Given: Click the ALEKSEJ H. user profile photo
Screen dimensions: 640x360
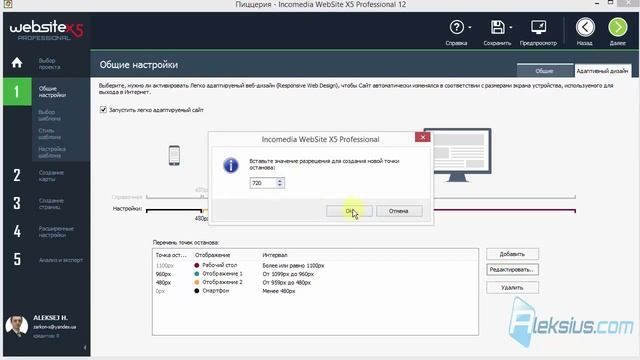Looking at the screenshot, I should (17, 326).
